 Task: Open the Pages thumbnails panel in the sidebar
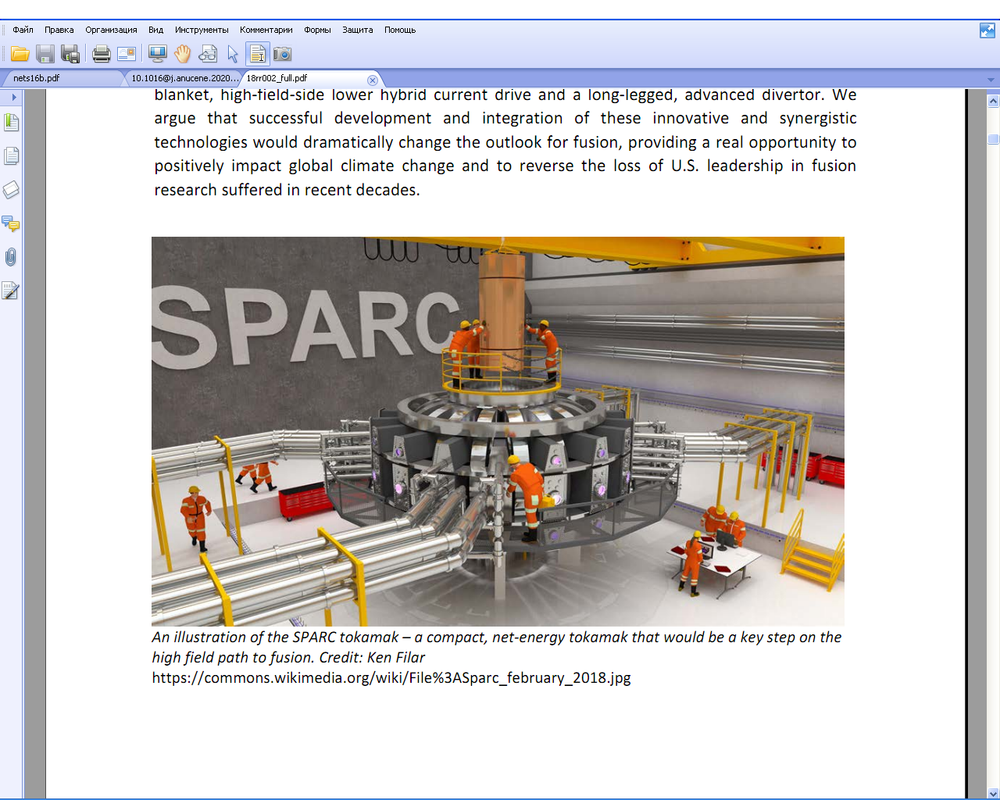11,156
